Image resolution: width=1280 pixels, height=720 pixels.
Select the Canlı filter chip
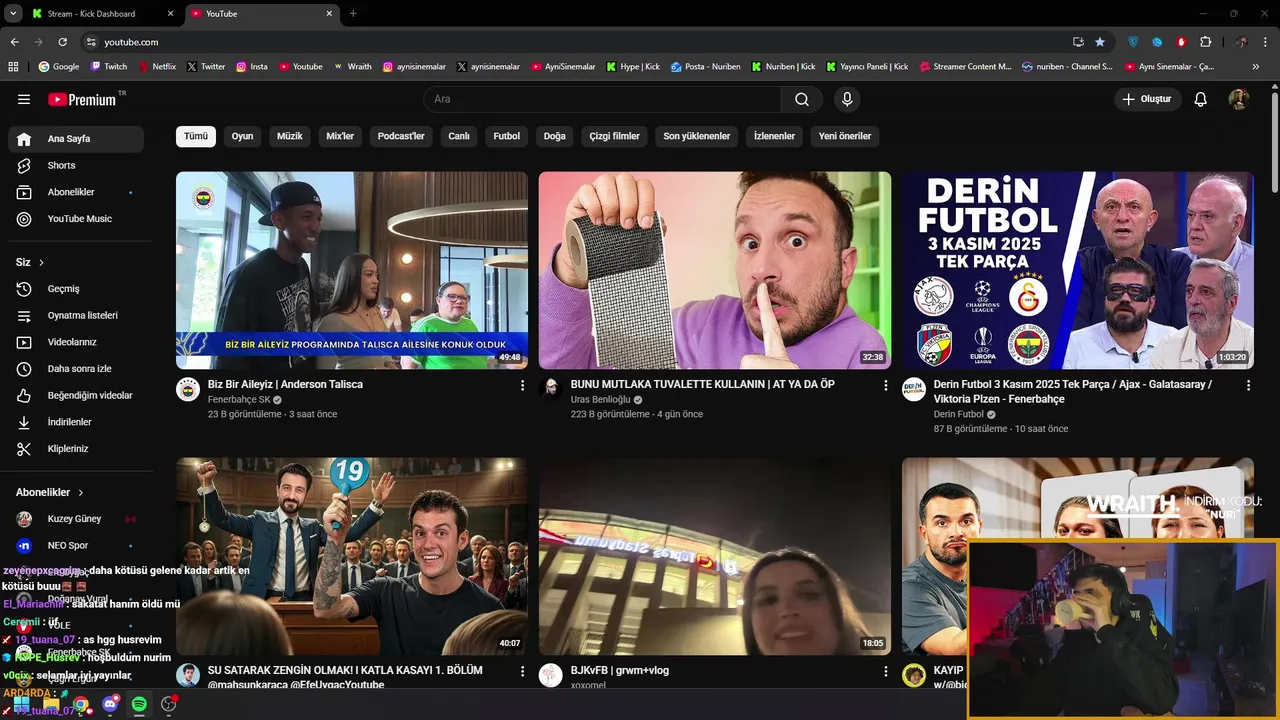[459, 136]
